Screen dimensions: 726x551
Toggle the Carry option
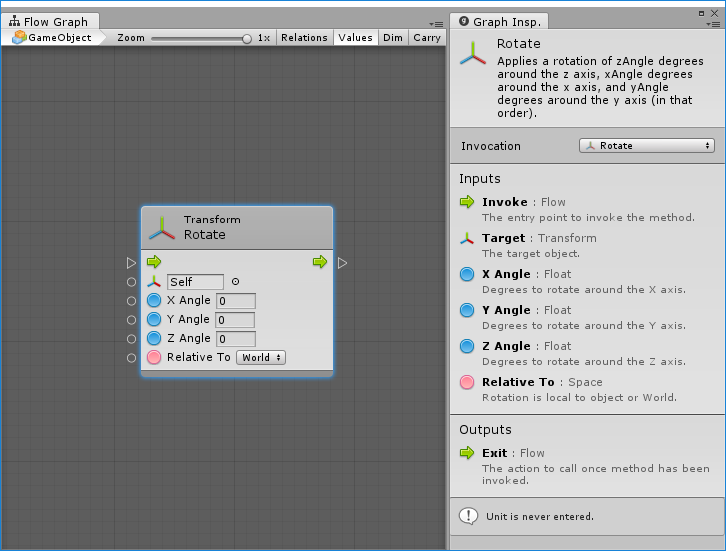pos(427,37)
